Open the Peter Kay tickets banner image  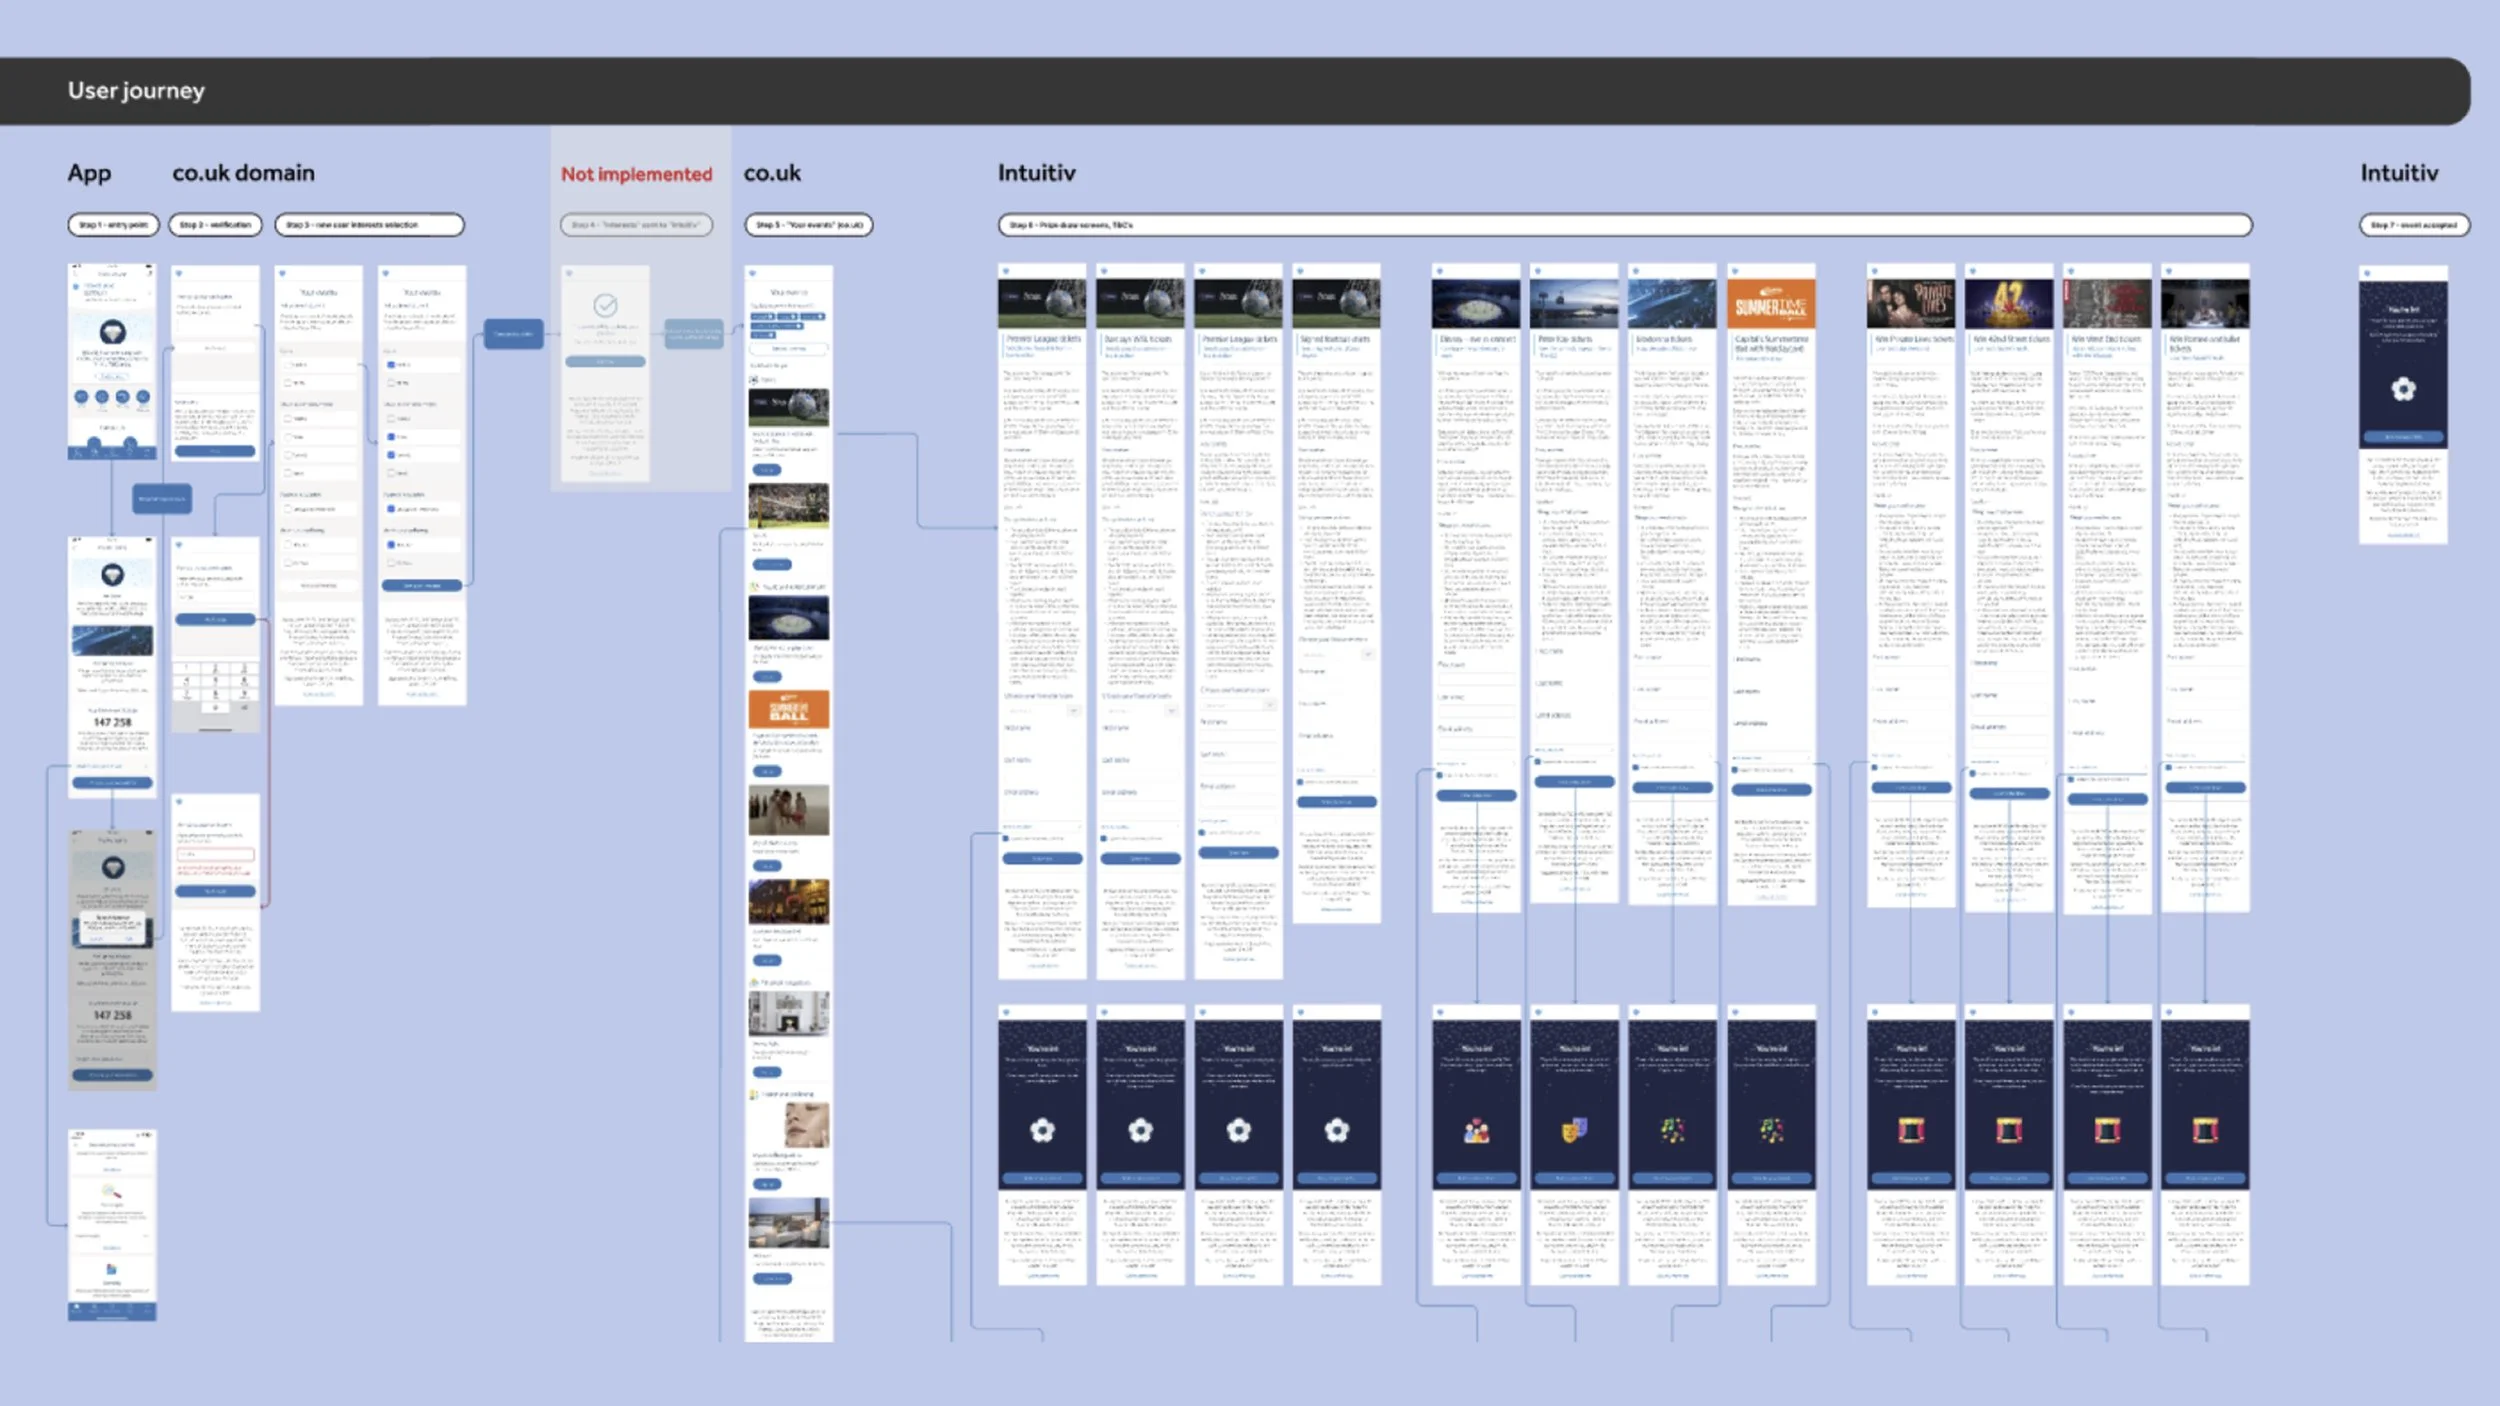[1574, 304]
